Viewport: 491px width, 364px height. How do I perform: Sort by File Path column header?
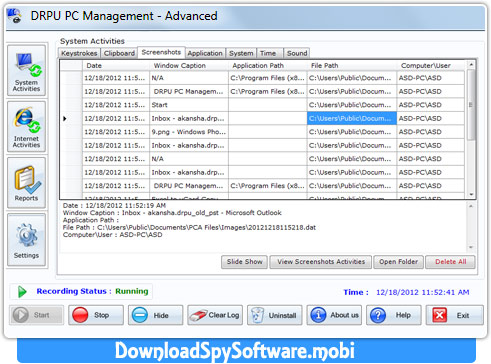352,66
